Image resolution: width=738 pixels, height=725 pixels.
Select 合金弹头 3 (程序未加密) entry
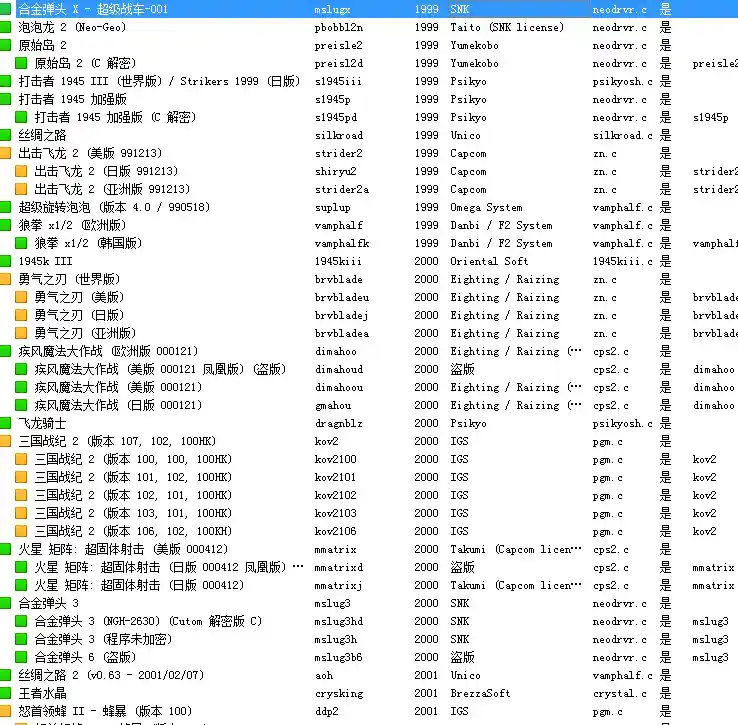[x=103, y=639]
